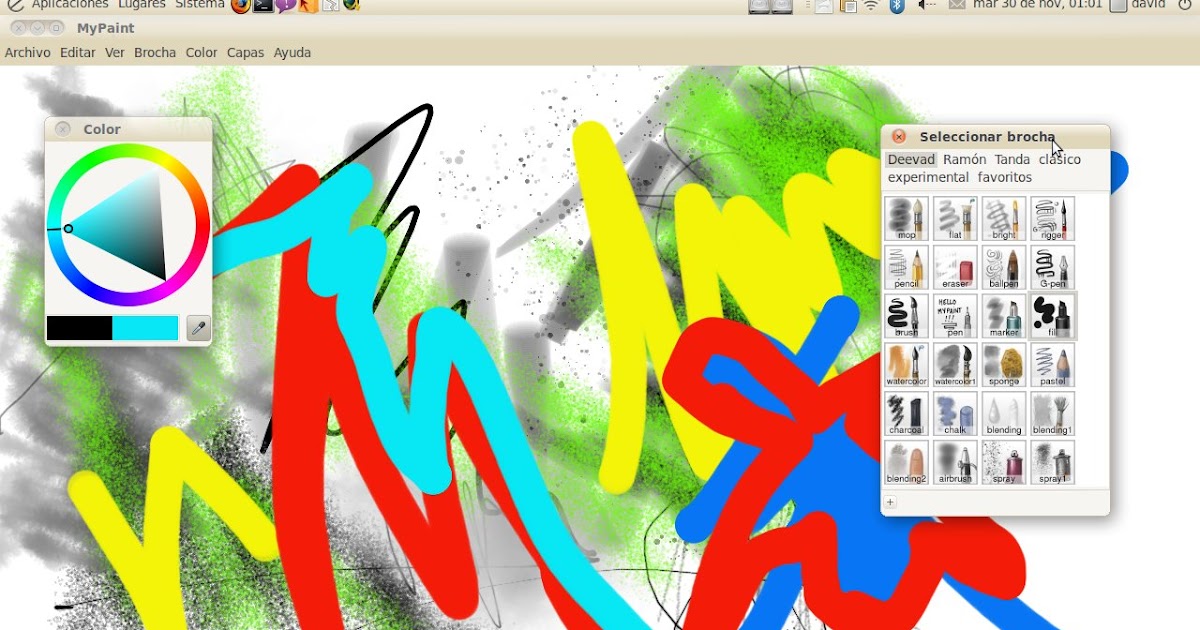Click the cyan color swatch
Viewport: 1200px width, 630px height.
coord(145,328)
